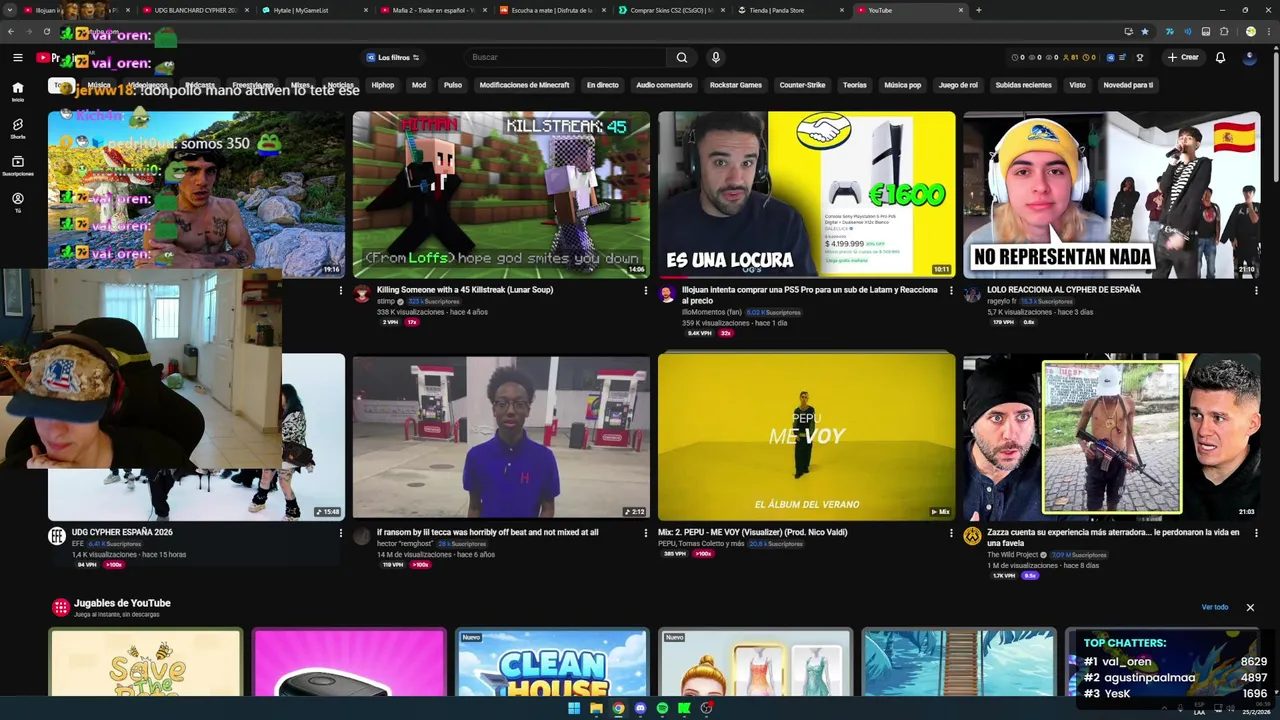Open options for ransom lil tecca video
The width and height of the screenshot is (1280, 720).
(645, 534)
